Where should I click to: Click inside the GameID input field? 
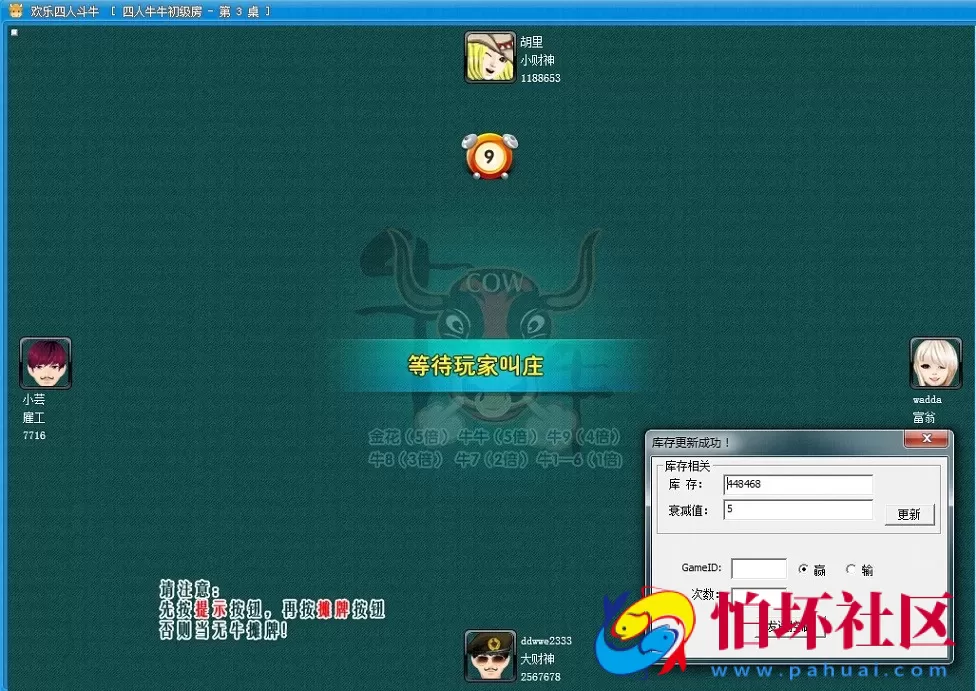coord(759,569)
